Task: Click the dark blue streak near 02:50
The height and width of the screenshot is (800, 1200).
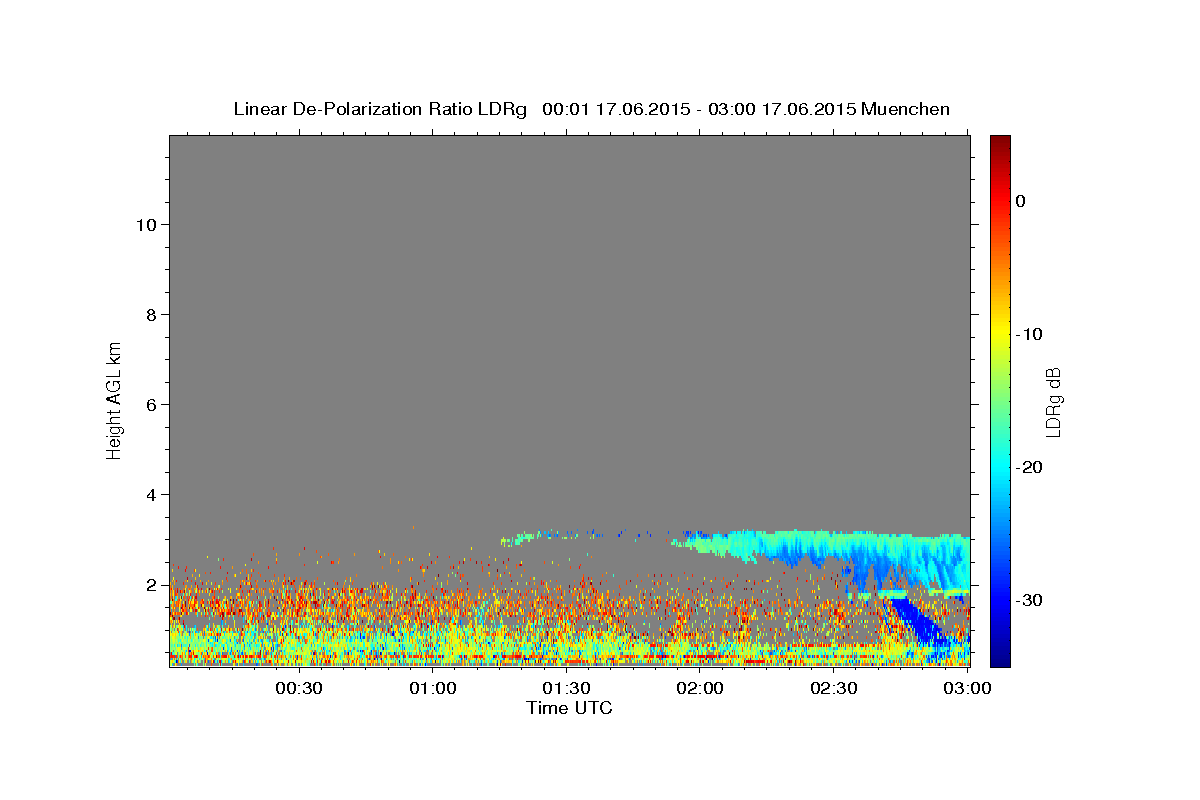Action: [920, 624]
